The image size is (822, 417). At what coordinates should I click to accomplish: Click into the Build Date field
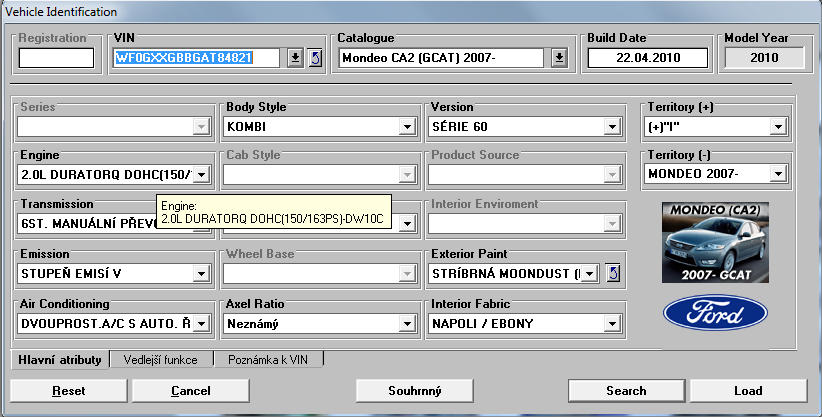coord(648,58)
